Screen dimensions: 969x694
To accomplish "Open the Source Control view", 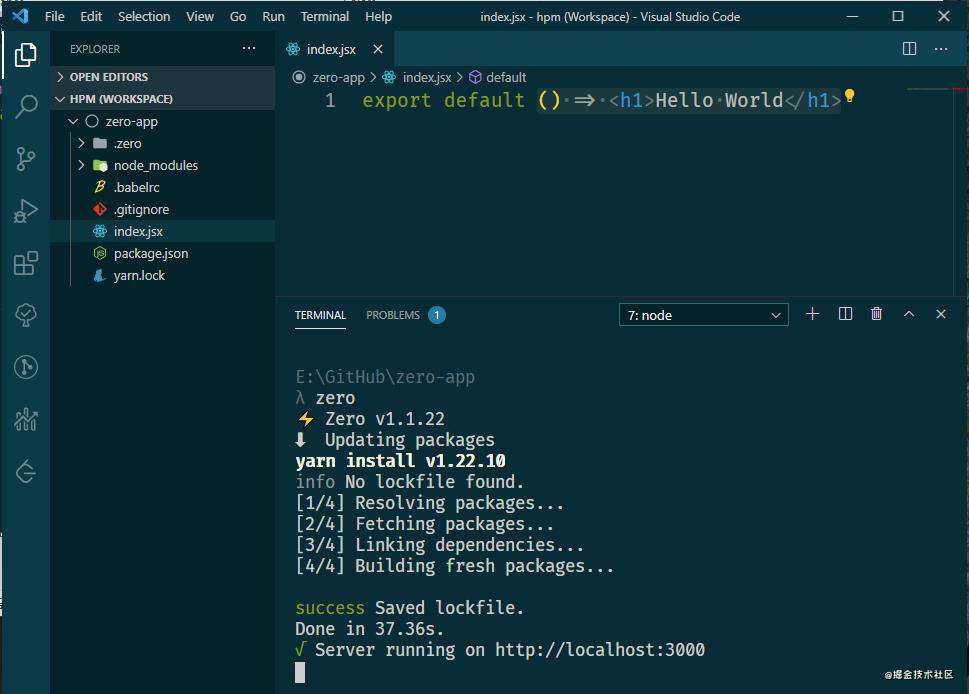I will [26, 159].
